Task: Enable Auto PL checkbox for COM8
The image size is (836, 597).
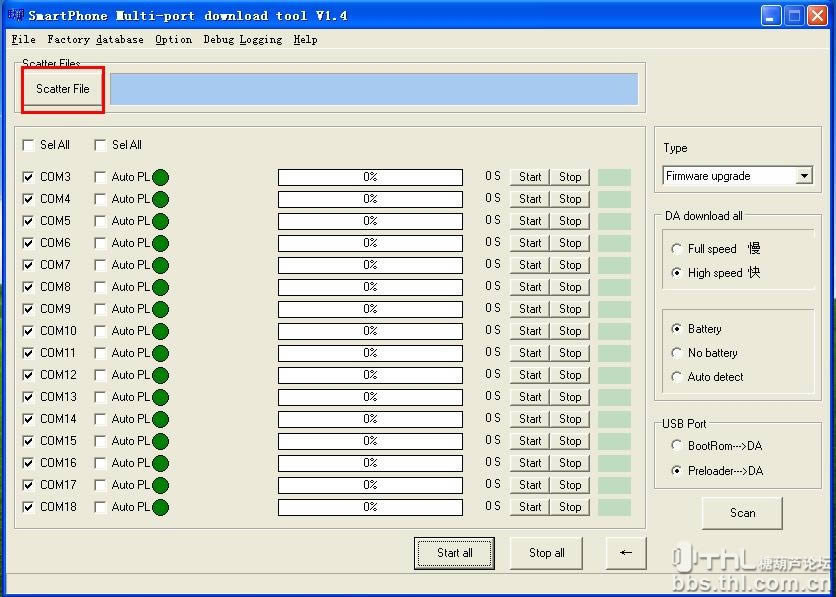Action: pyautogui.click(x=100, y=287)
